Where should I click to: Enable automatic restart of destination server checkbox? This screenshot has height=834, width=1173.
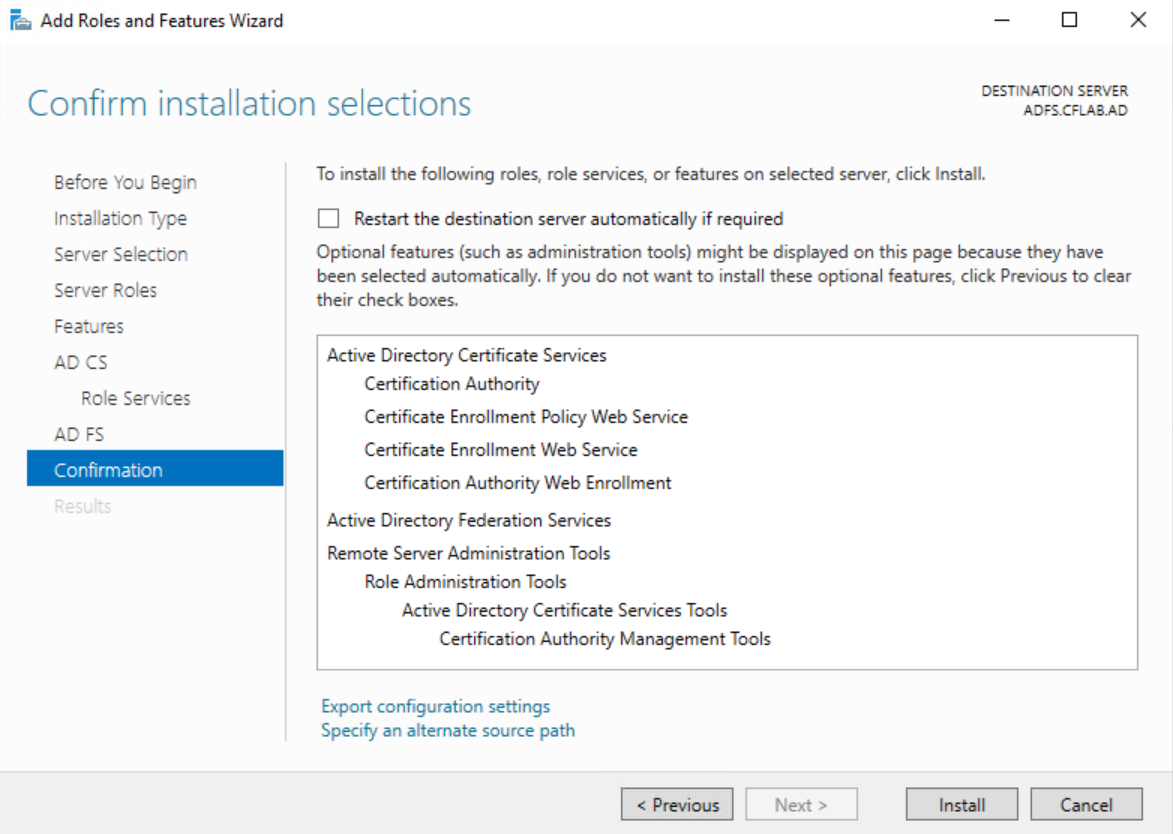coord(328,218)
